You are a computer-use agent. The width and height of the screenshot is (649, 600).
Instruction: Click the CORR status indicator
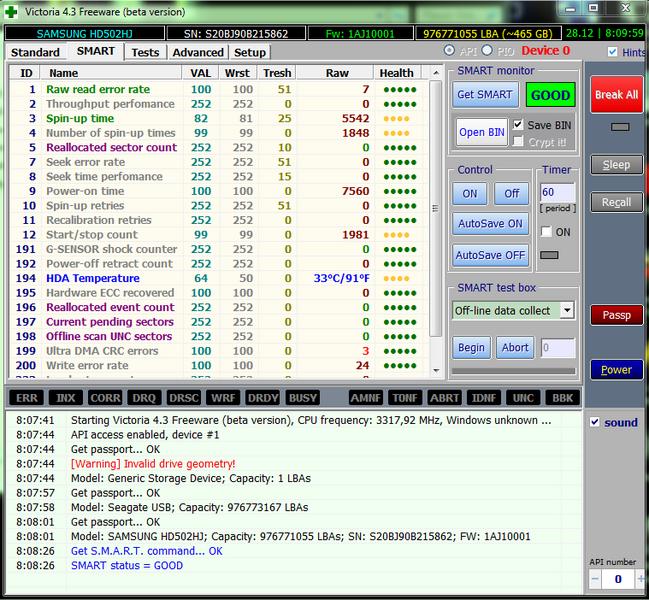pyautogui.click(x=105, y=398)
